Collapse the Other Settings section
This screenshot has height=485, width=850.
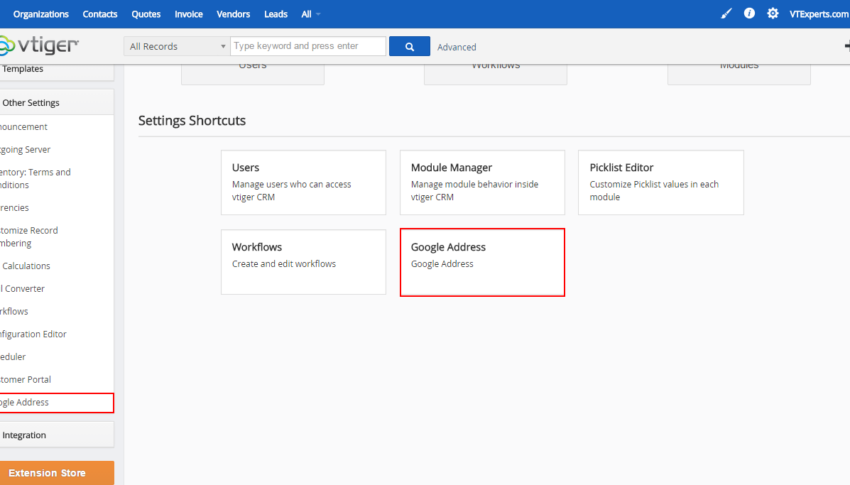pos(56,102)
